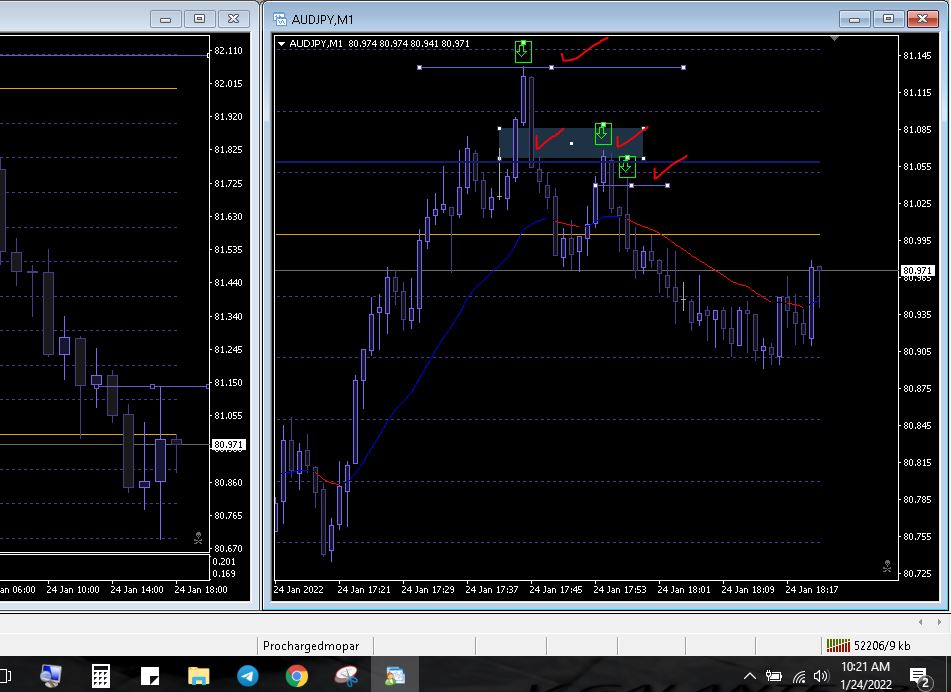
Task: Click the gray chart shift triangle marker
Action: (834, 38)
